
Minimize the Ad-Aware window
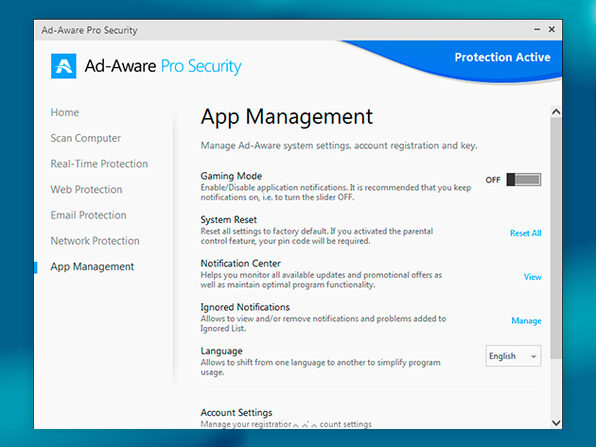pyautogui.click(x=537, y=29)
